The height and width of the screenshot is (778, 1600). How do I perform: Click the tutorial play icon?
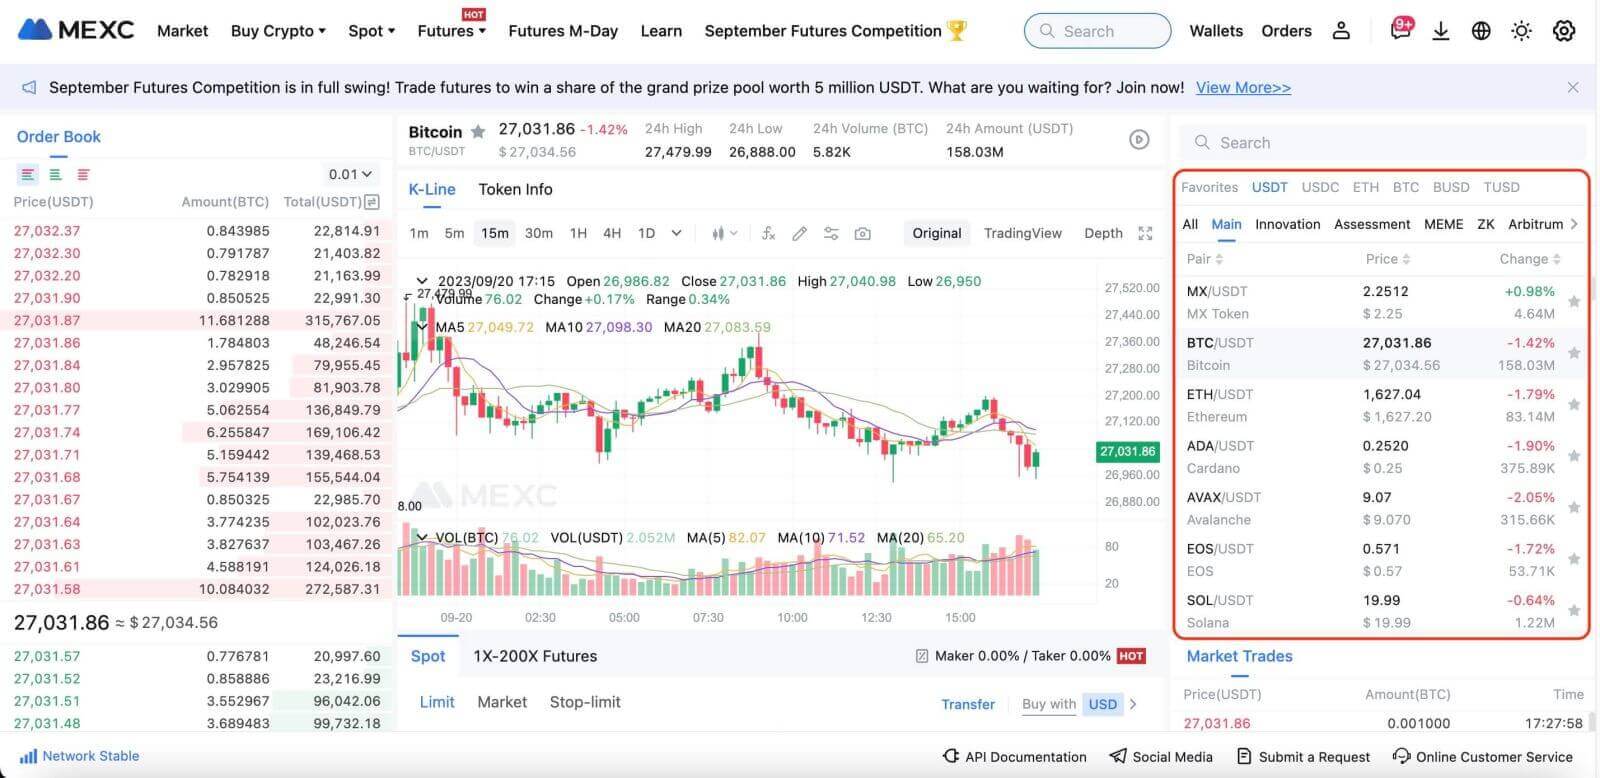tap(1139, 140)
